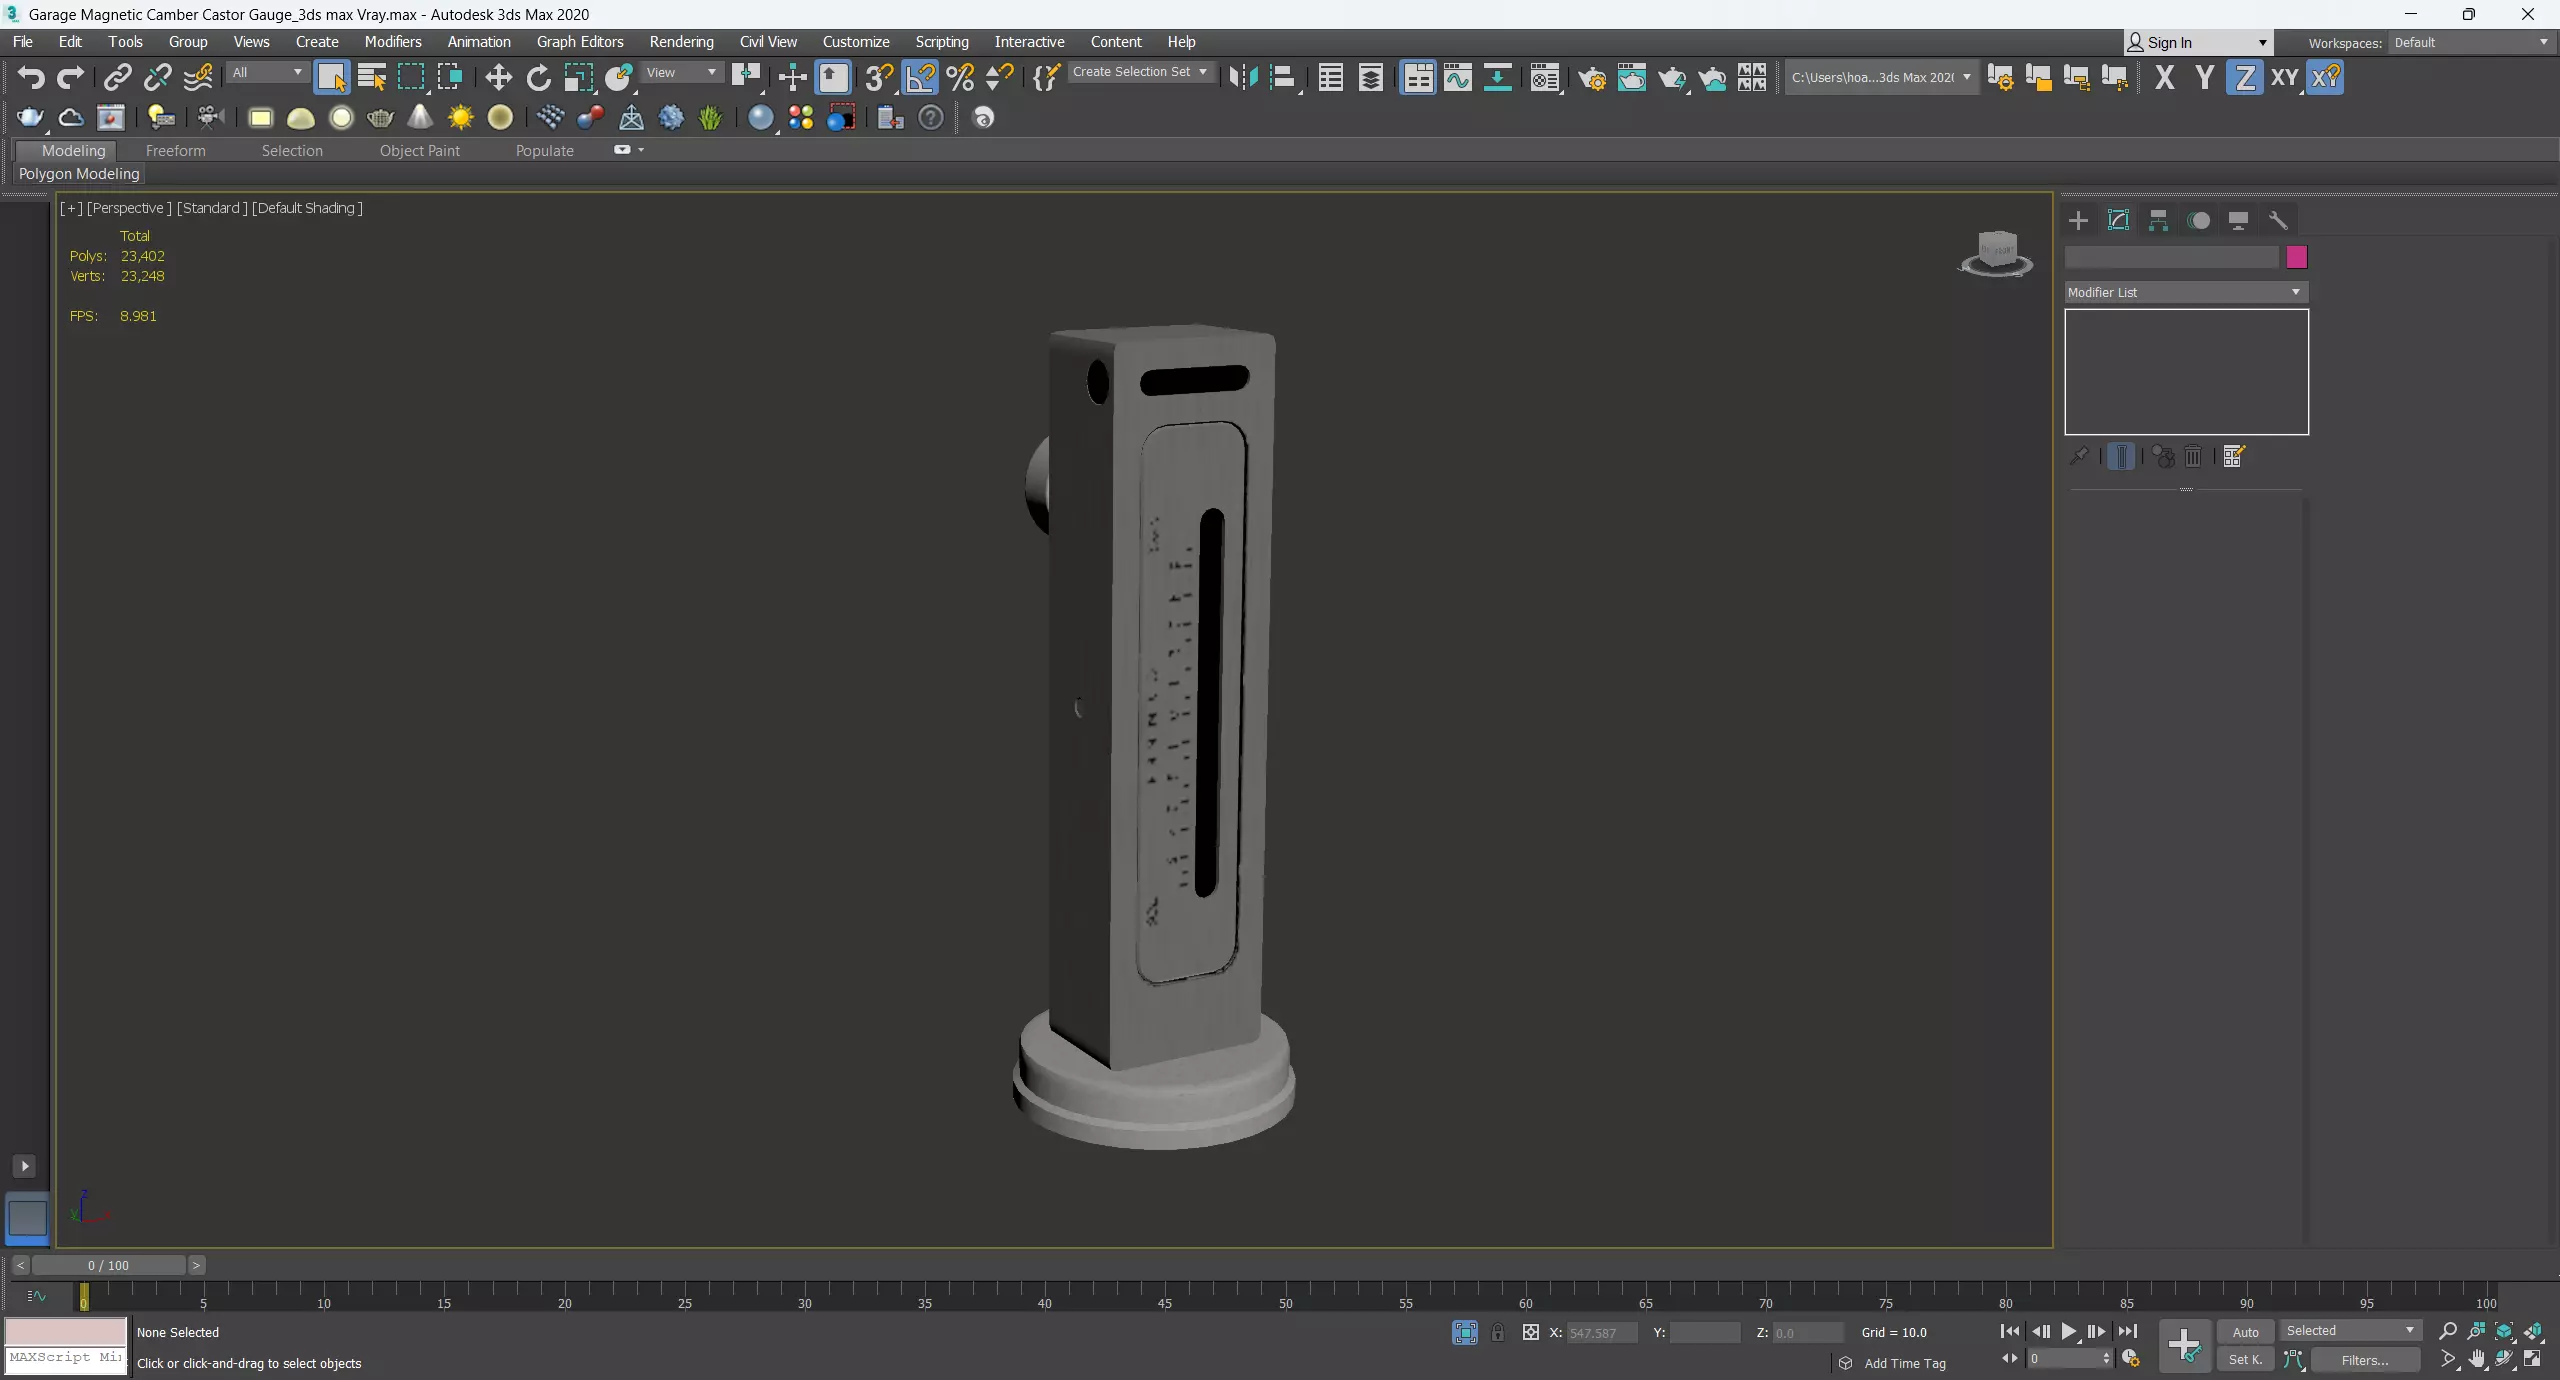Open the Modifiers menu
2560x1380 pixels.
click(x=393, y=42)
